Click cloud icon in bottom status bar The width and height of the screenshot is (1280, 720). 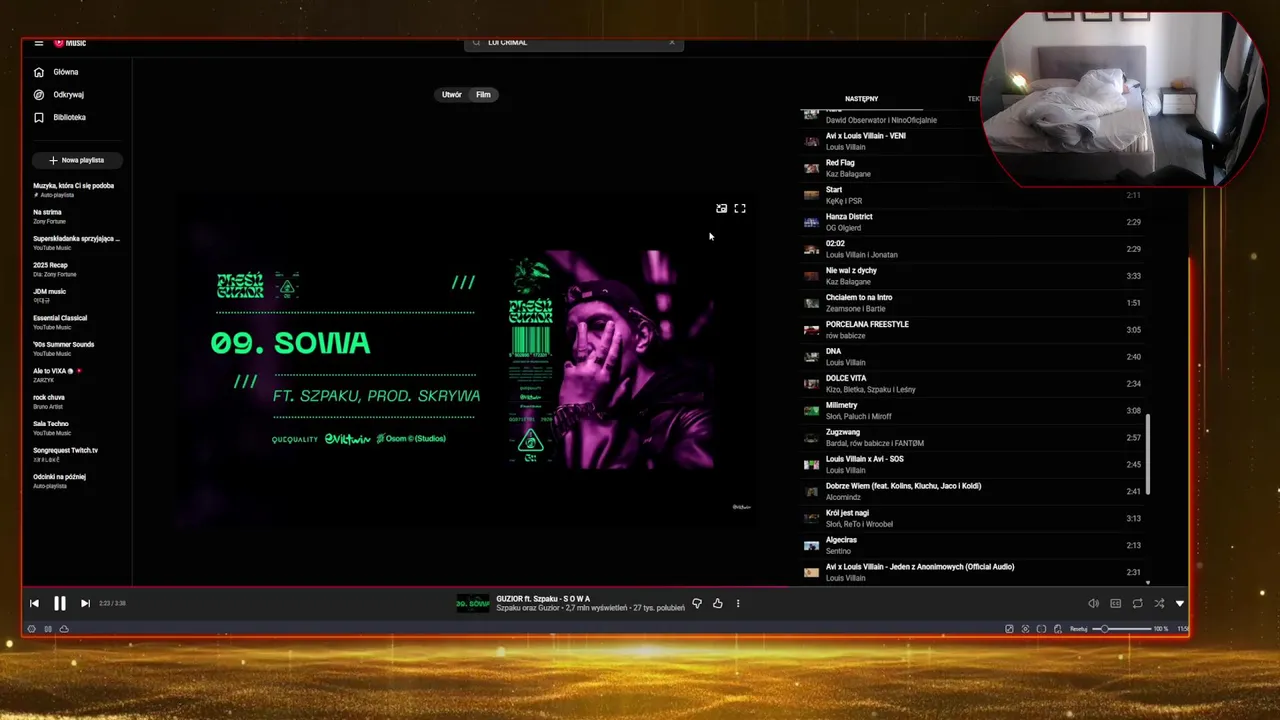click(64, 629)
